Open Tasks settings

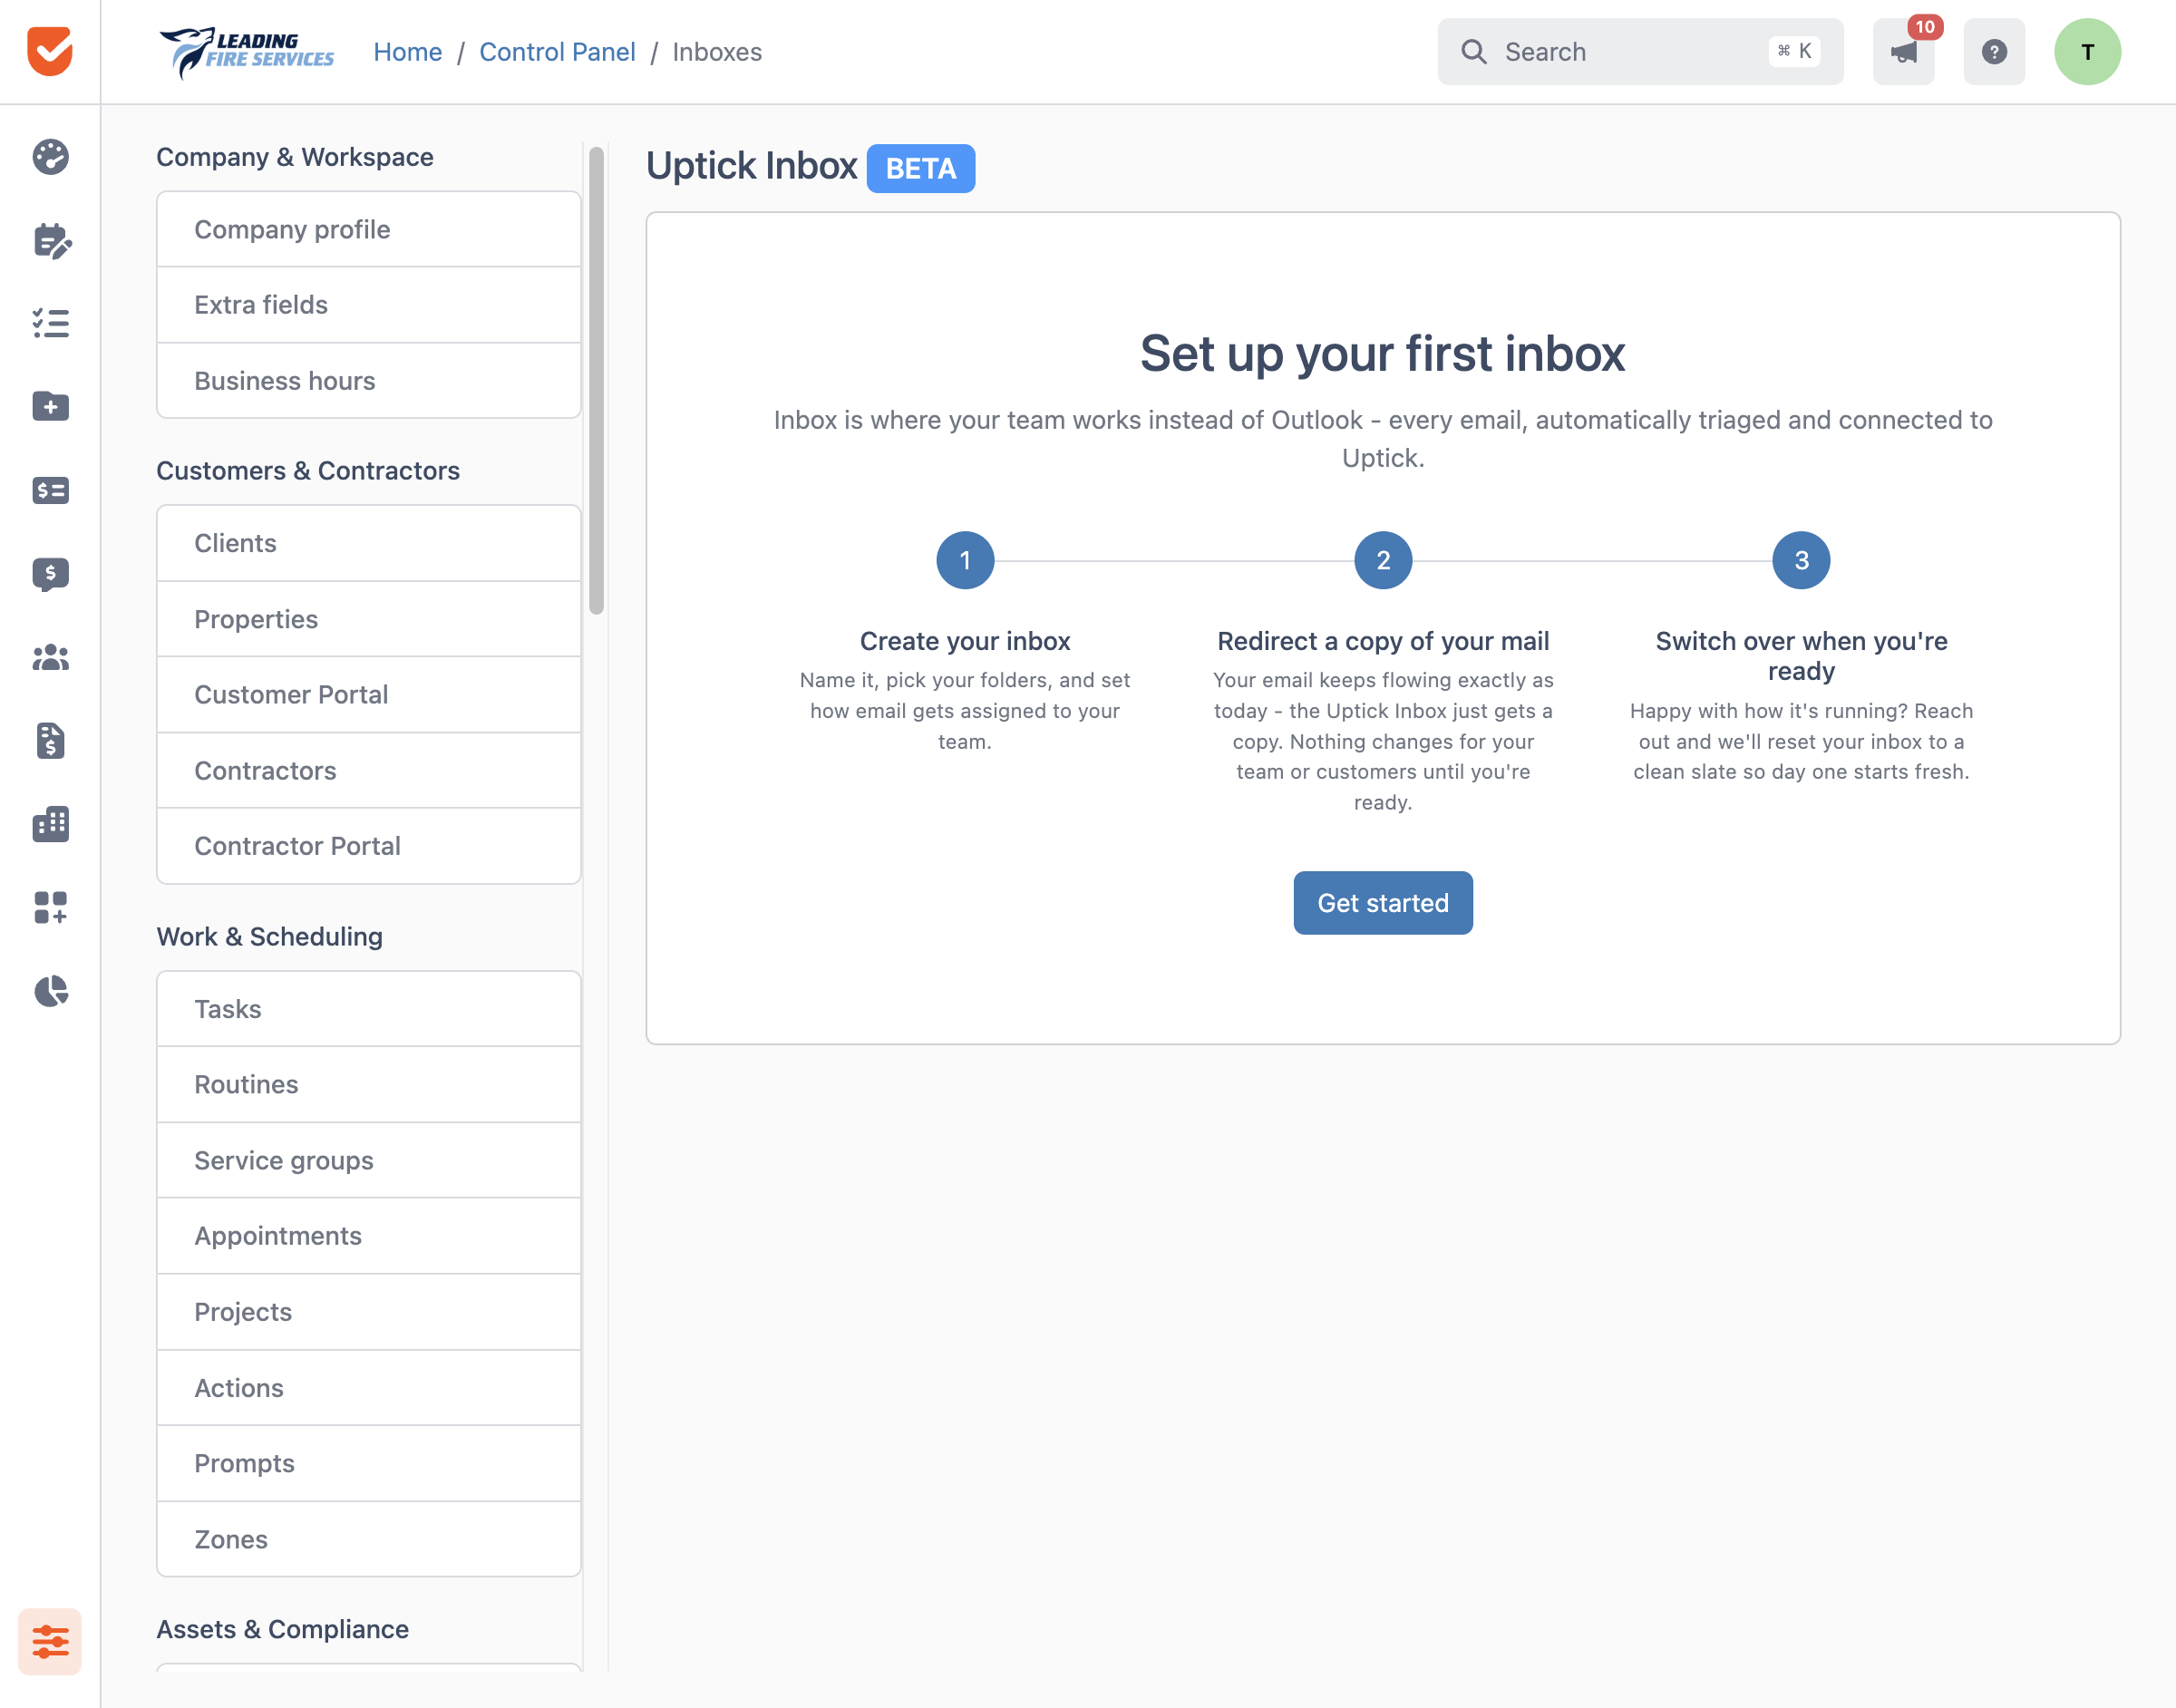tap(369, 1009)
